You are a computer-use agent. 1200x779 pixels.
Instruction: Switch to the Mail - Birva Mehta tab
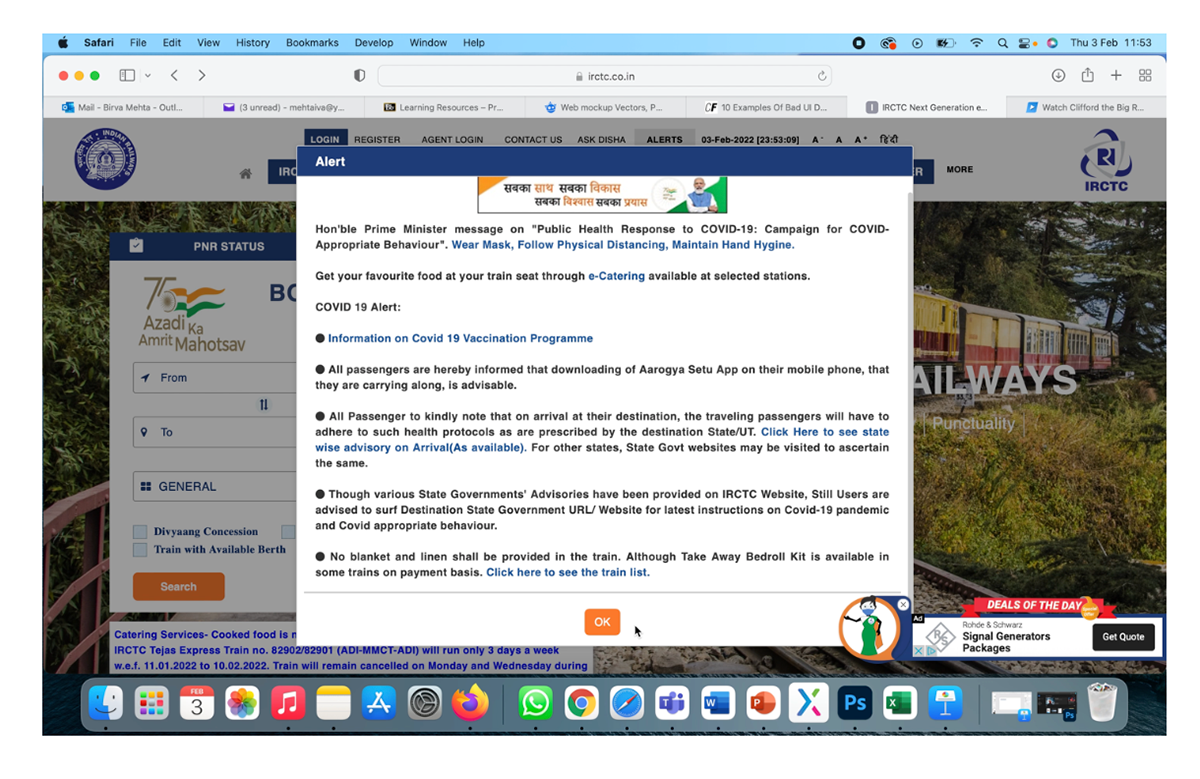click(124, 107)
